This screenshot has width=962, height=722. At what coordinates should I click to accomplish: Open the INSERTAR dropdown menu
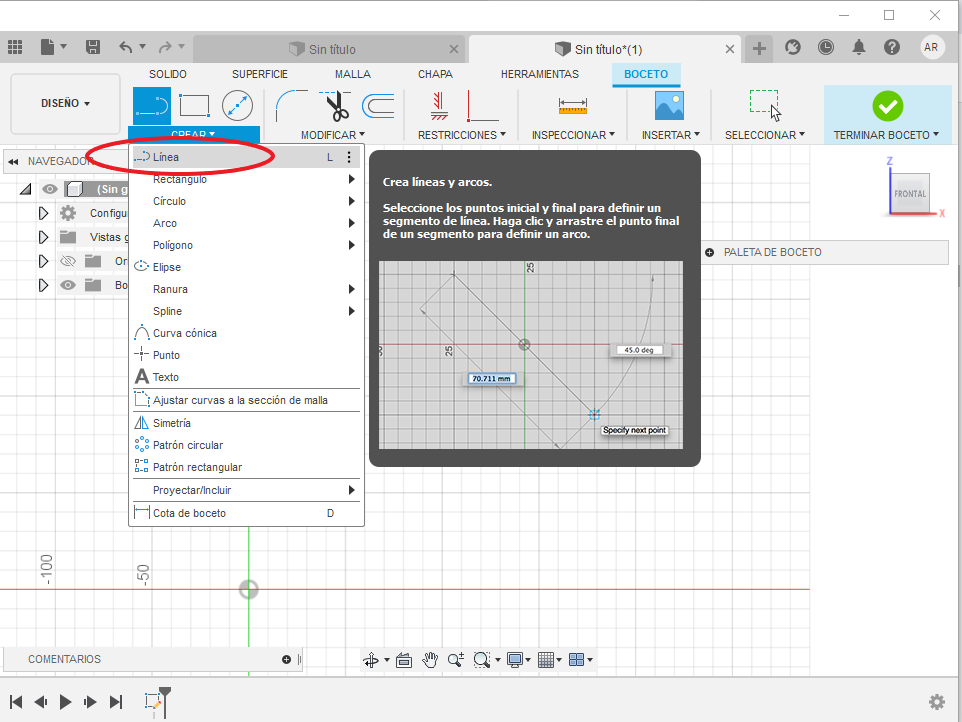(671, 135)
